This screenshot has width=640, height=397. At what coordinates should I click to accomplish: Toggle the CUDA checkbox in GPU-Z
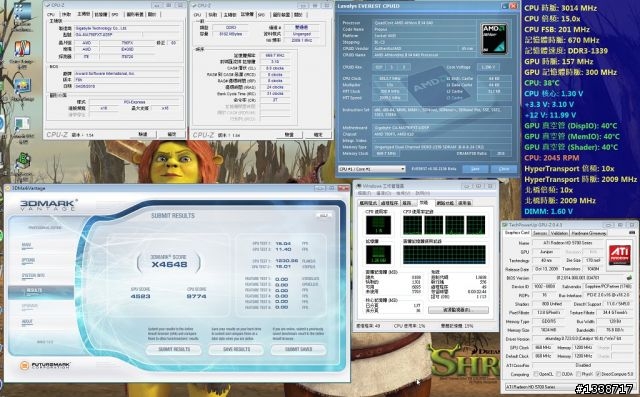[x=558, y=374]
